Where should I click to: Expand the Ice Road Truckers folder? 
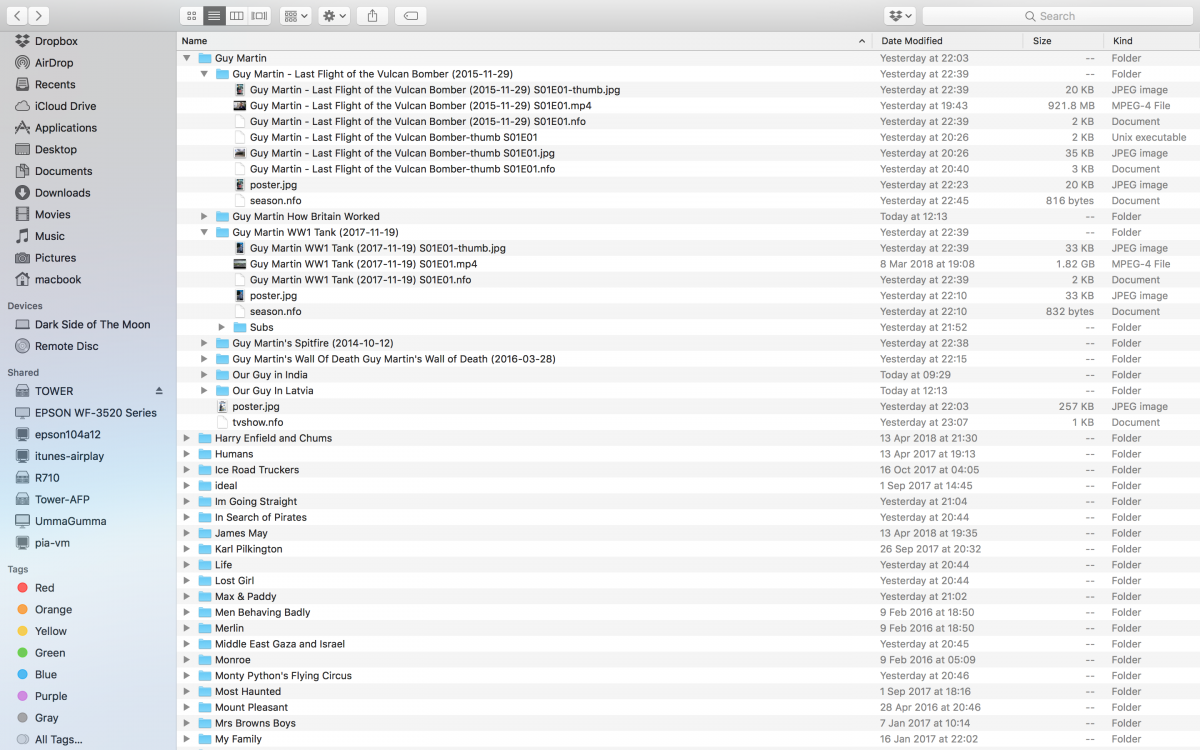[187, 470]
